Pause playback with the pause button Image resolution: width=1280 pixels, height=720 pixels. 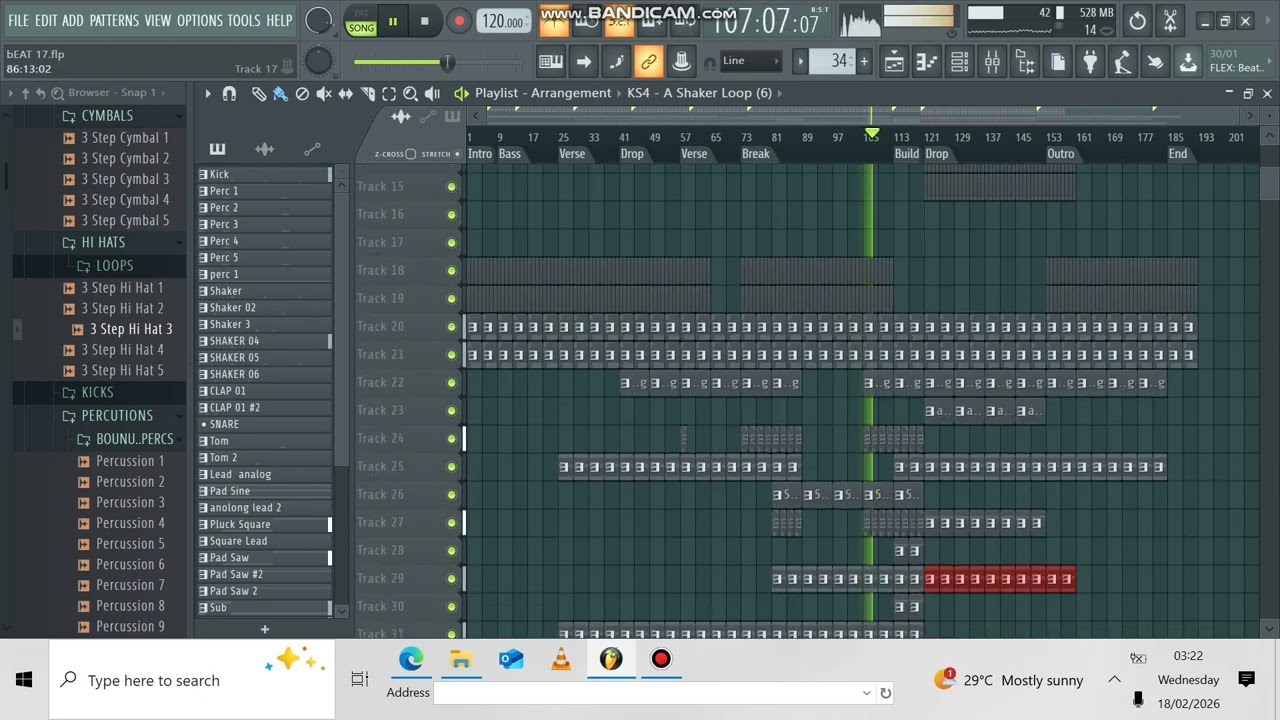(x=393, y=21)
